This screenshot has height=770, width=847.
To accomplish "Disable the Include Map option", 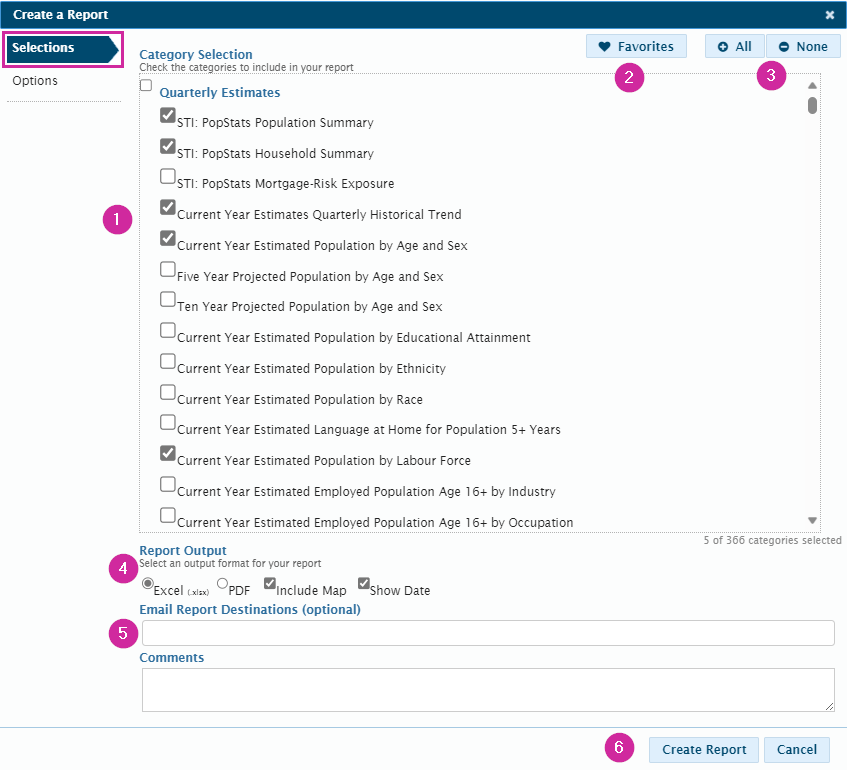I will coord(269,583).
